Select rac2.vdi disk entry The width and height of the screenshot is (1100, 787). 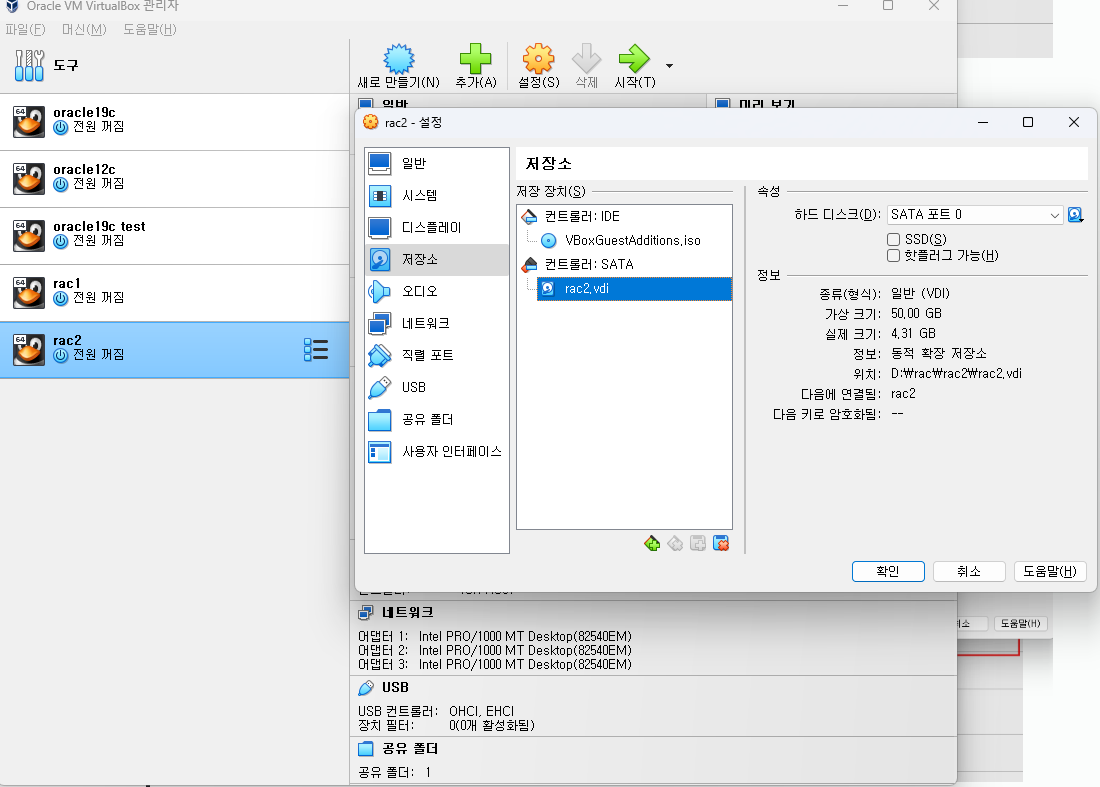click(x=634, y=289)
